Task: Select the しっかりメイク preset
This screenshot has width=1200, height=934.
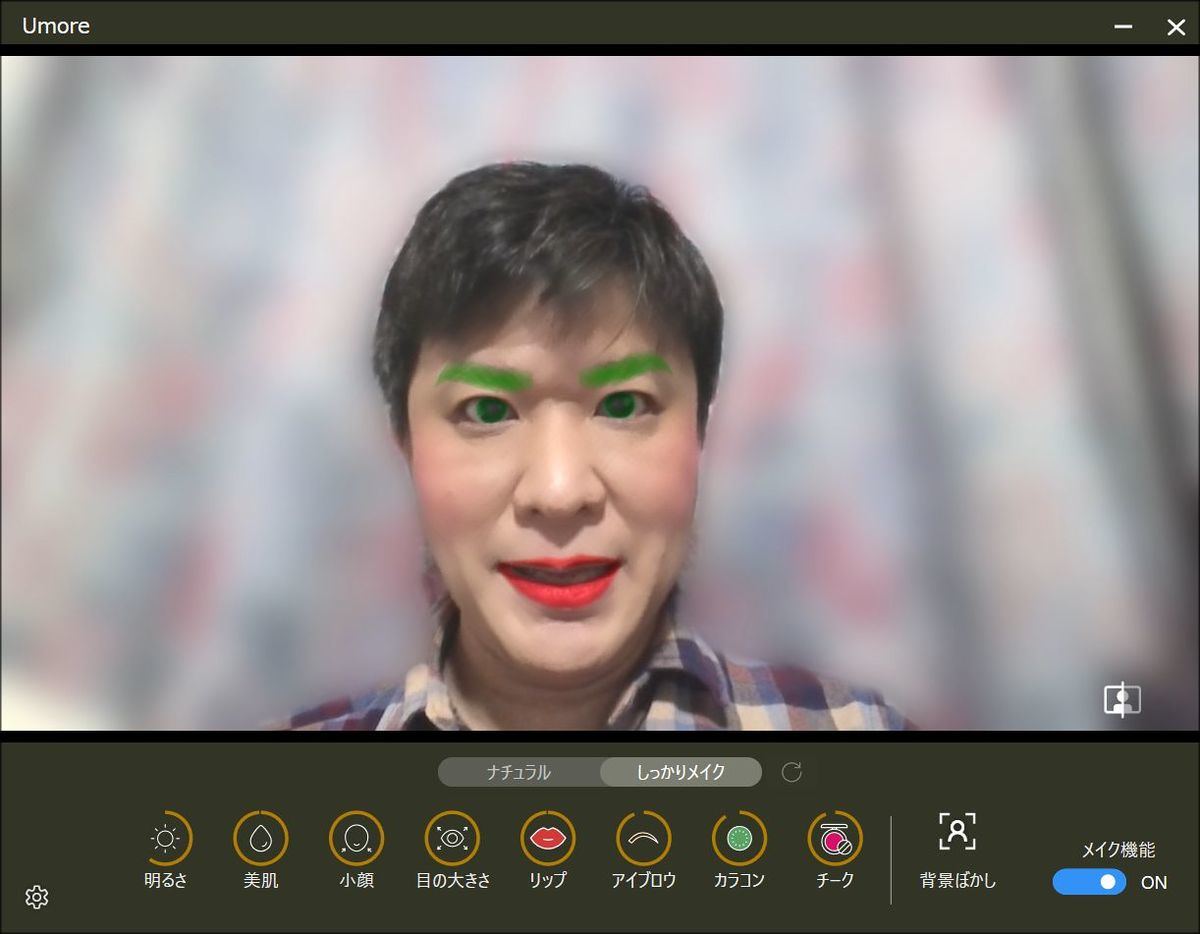Action: point(681,772)
